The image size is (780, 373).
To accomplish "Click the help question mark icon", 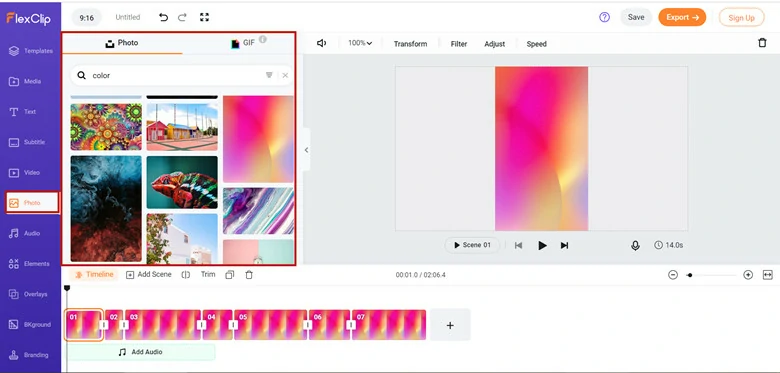I will tap(604, 17).
